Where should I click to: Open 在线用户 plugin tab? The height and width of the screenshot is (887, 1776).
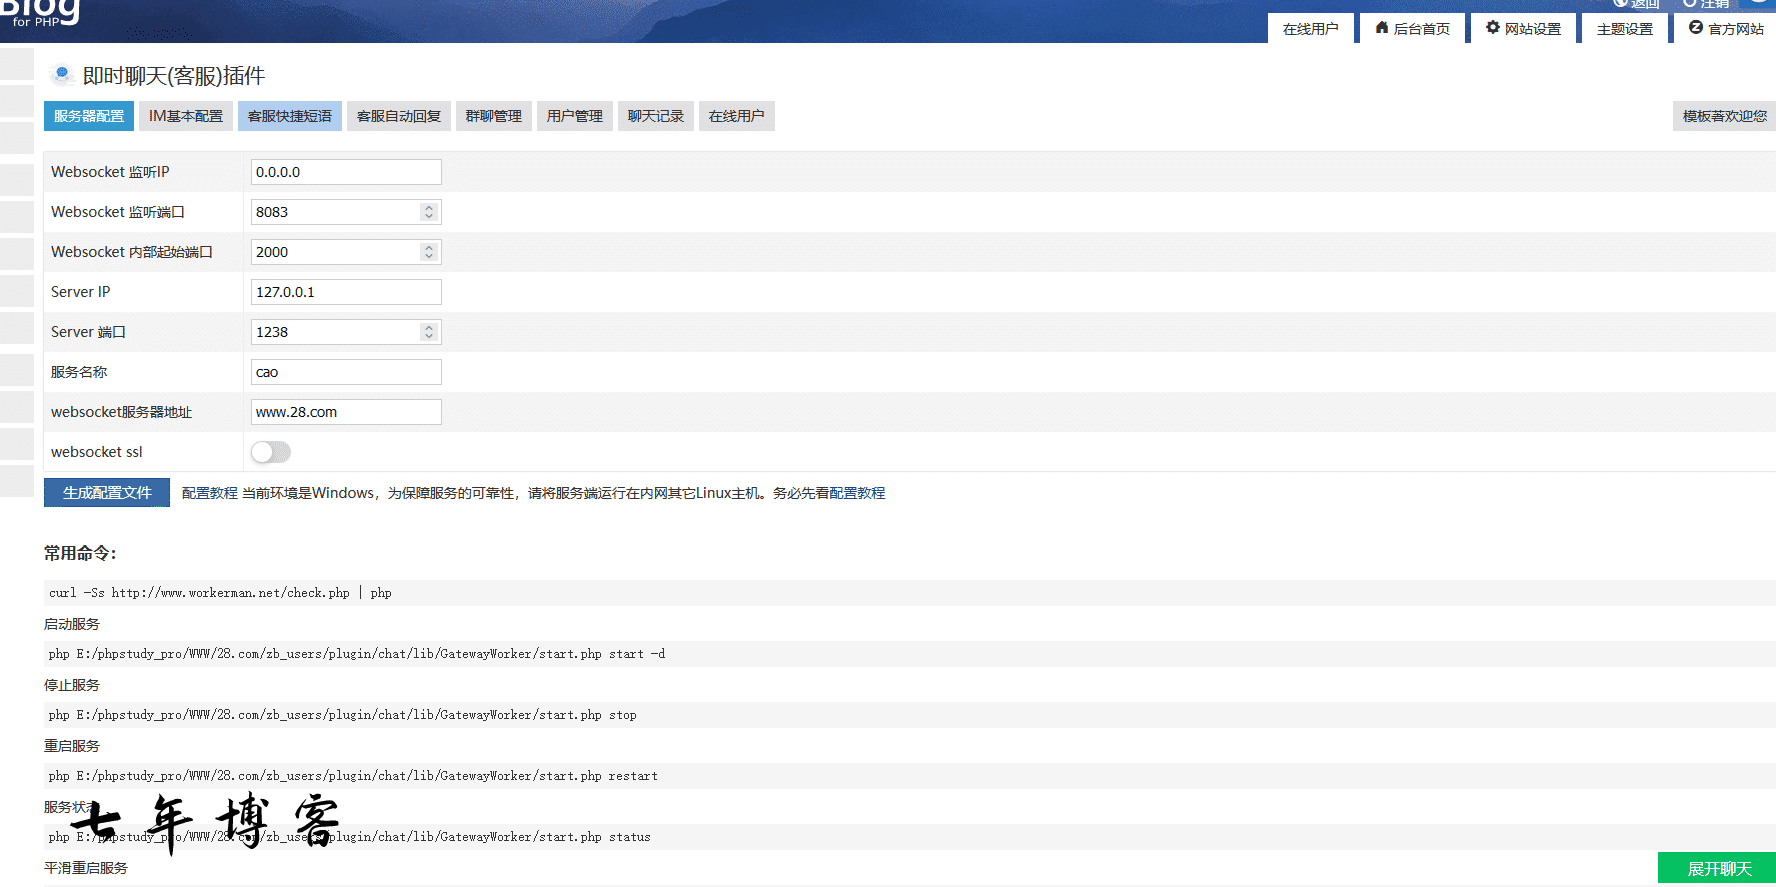tap(737, 116)
